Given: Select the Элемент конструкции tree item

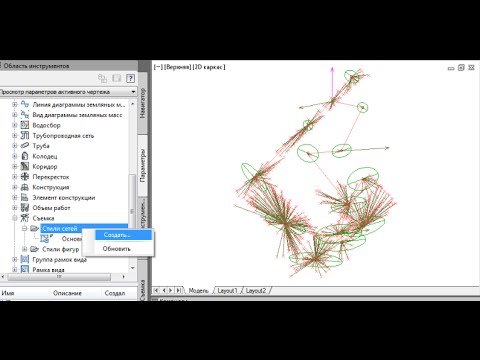Looking at the screenshot, I should 64,198.
